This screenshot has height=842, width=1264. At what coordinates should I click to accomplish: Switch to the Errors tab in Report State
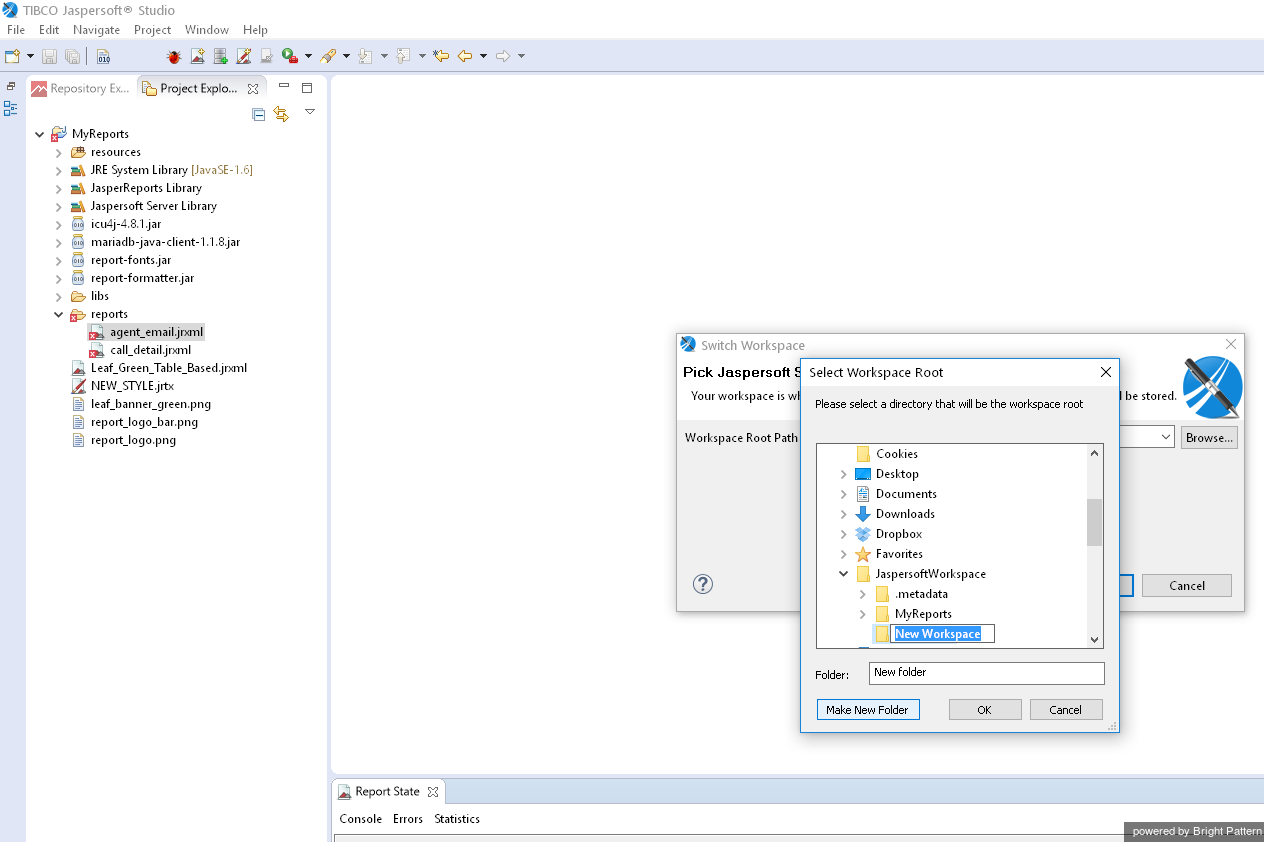point(408,819)
